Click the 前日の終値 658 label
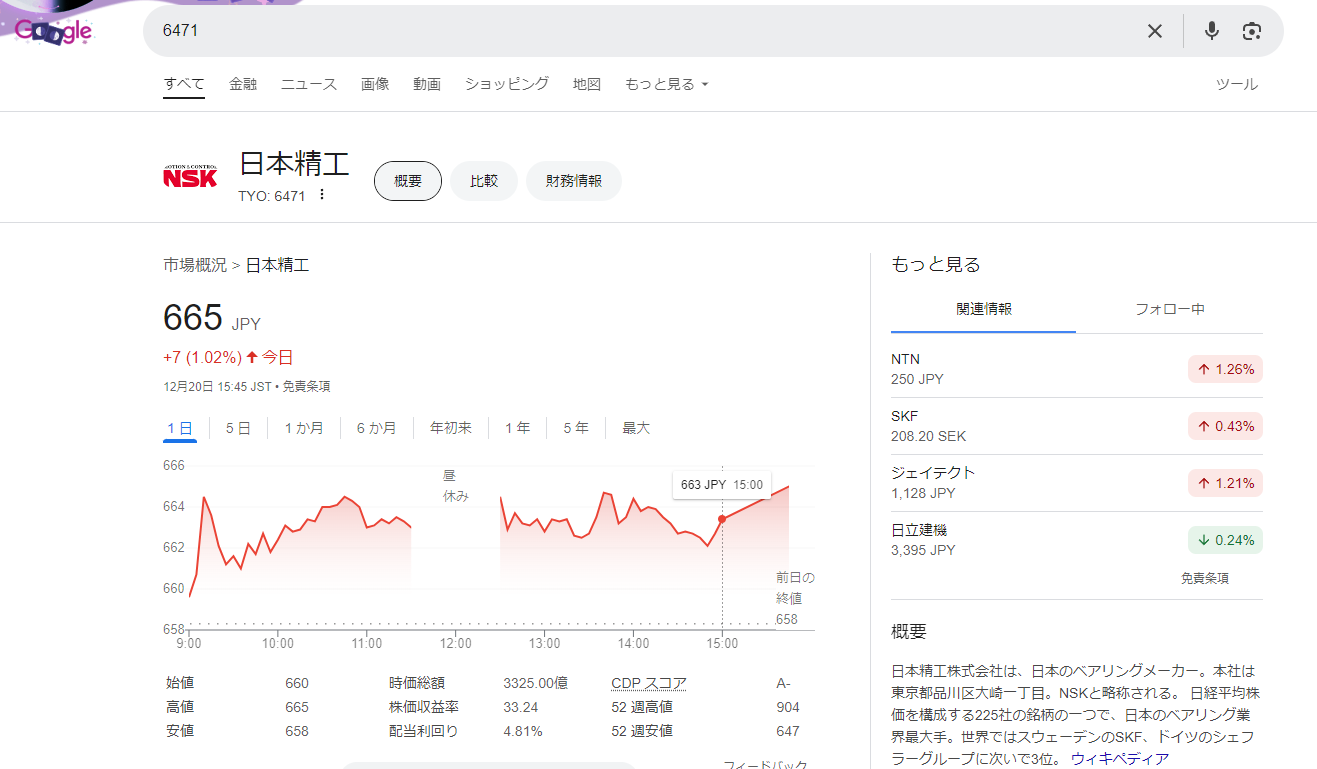Image resolution: width=1317 pixels, height=769 pixels. point(795,598)
